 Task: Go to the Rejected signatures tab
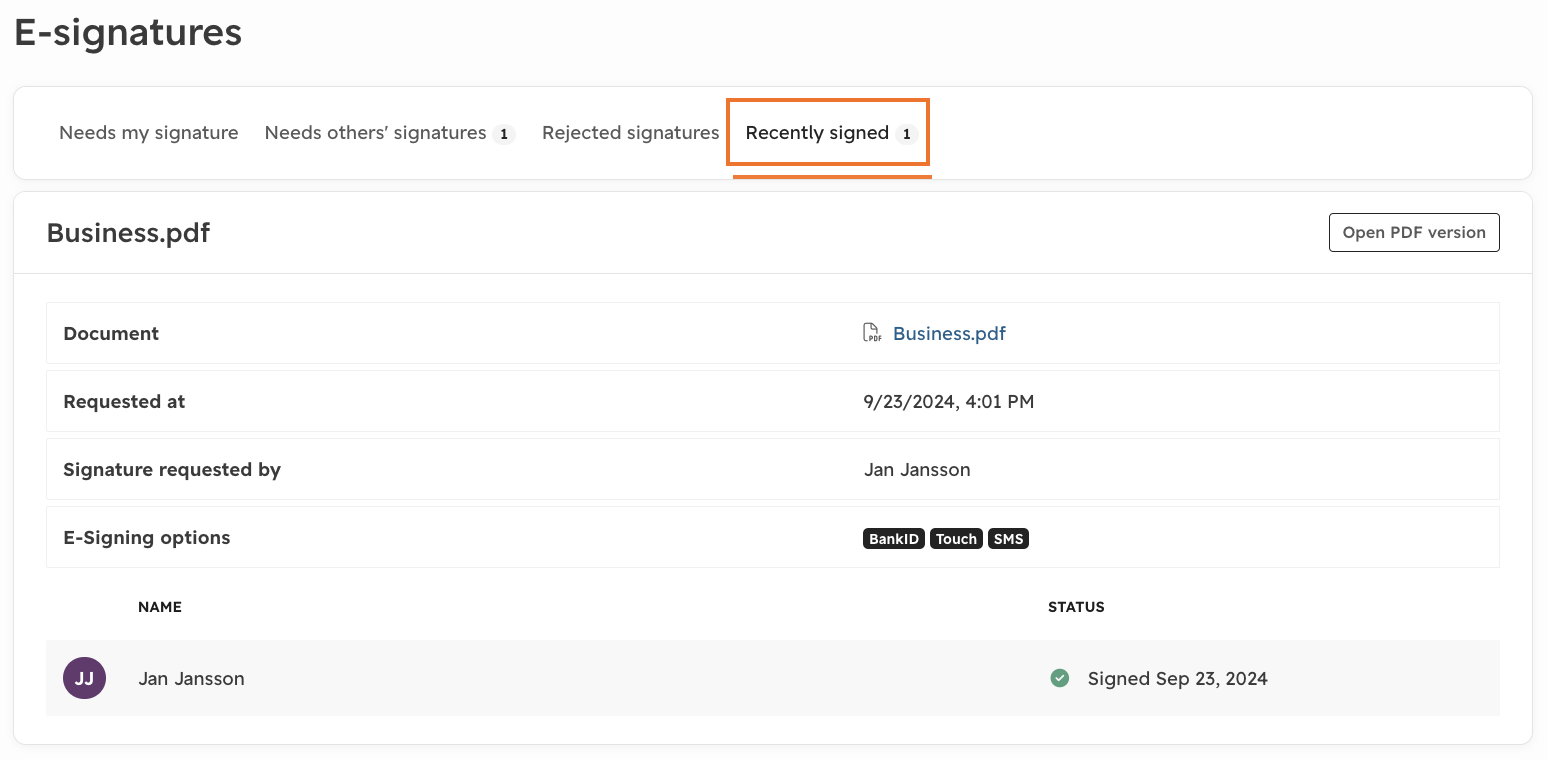pos(630,133)
